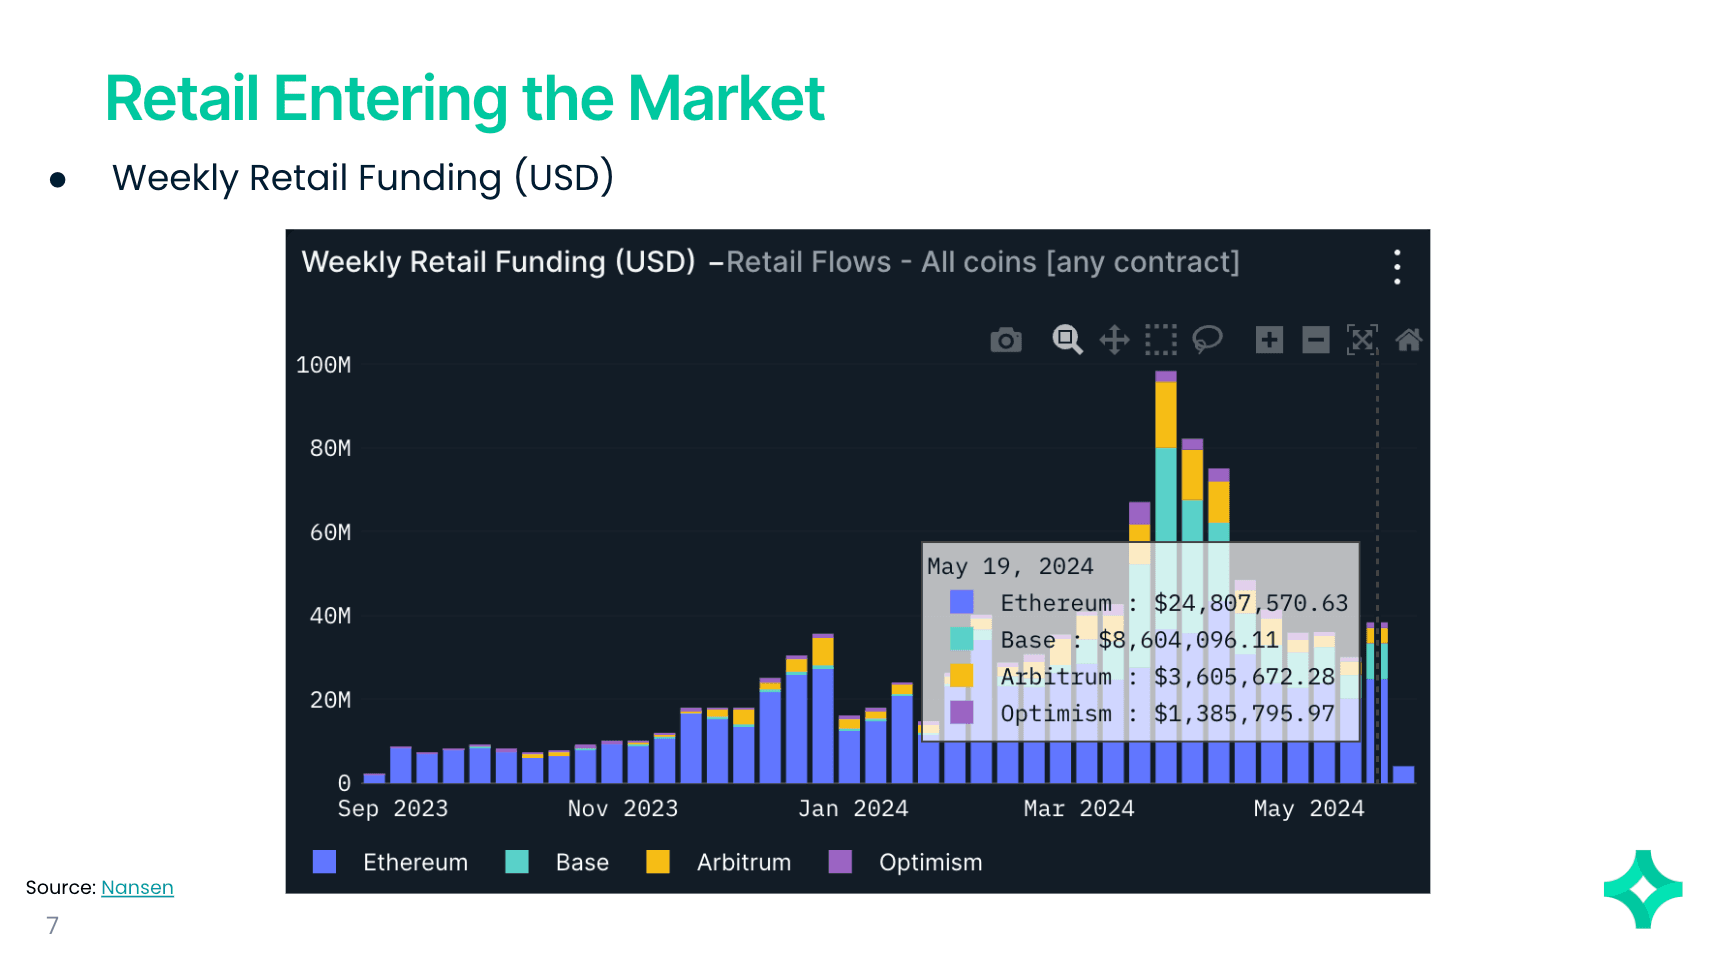The image size is (1720, 966).
Task: Click the May 2024 x-axis label
Action: coord(1308,809)
